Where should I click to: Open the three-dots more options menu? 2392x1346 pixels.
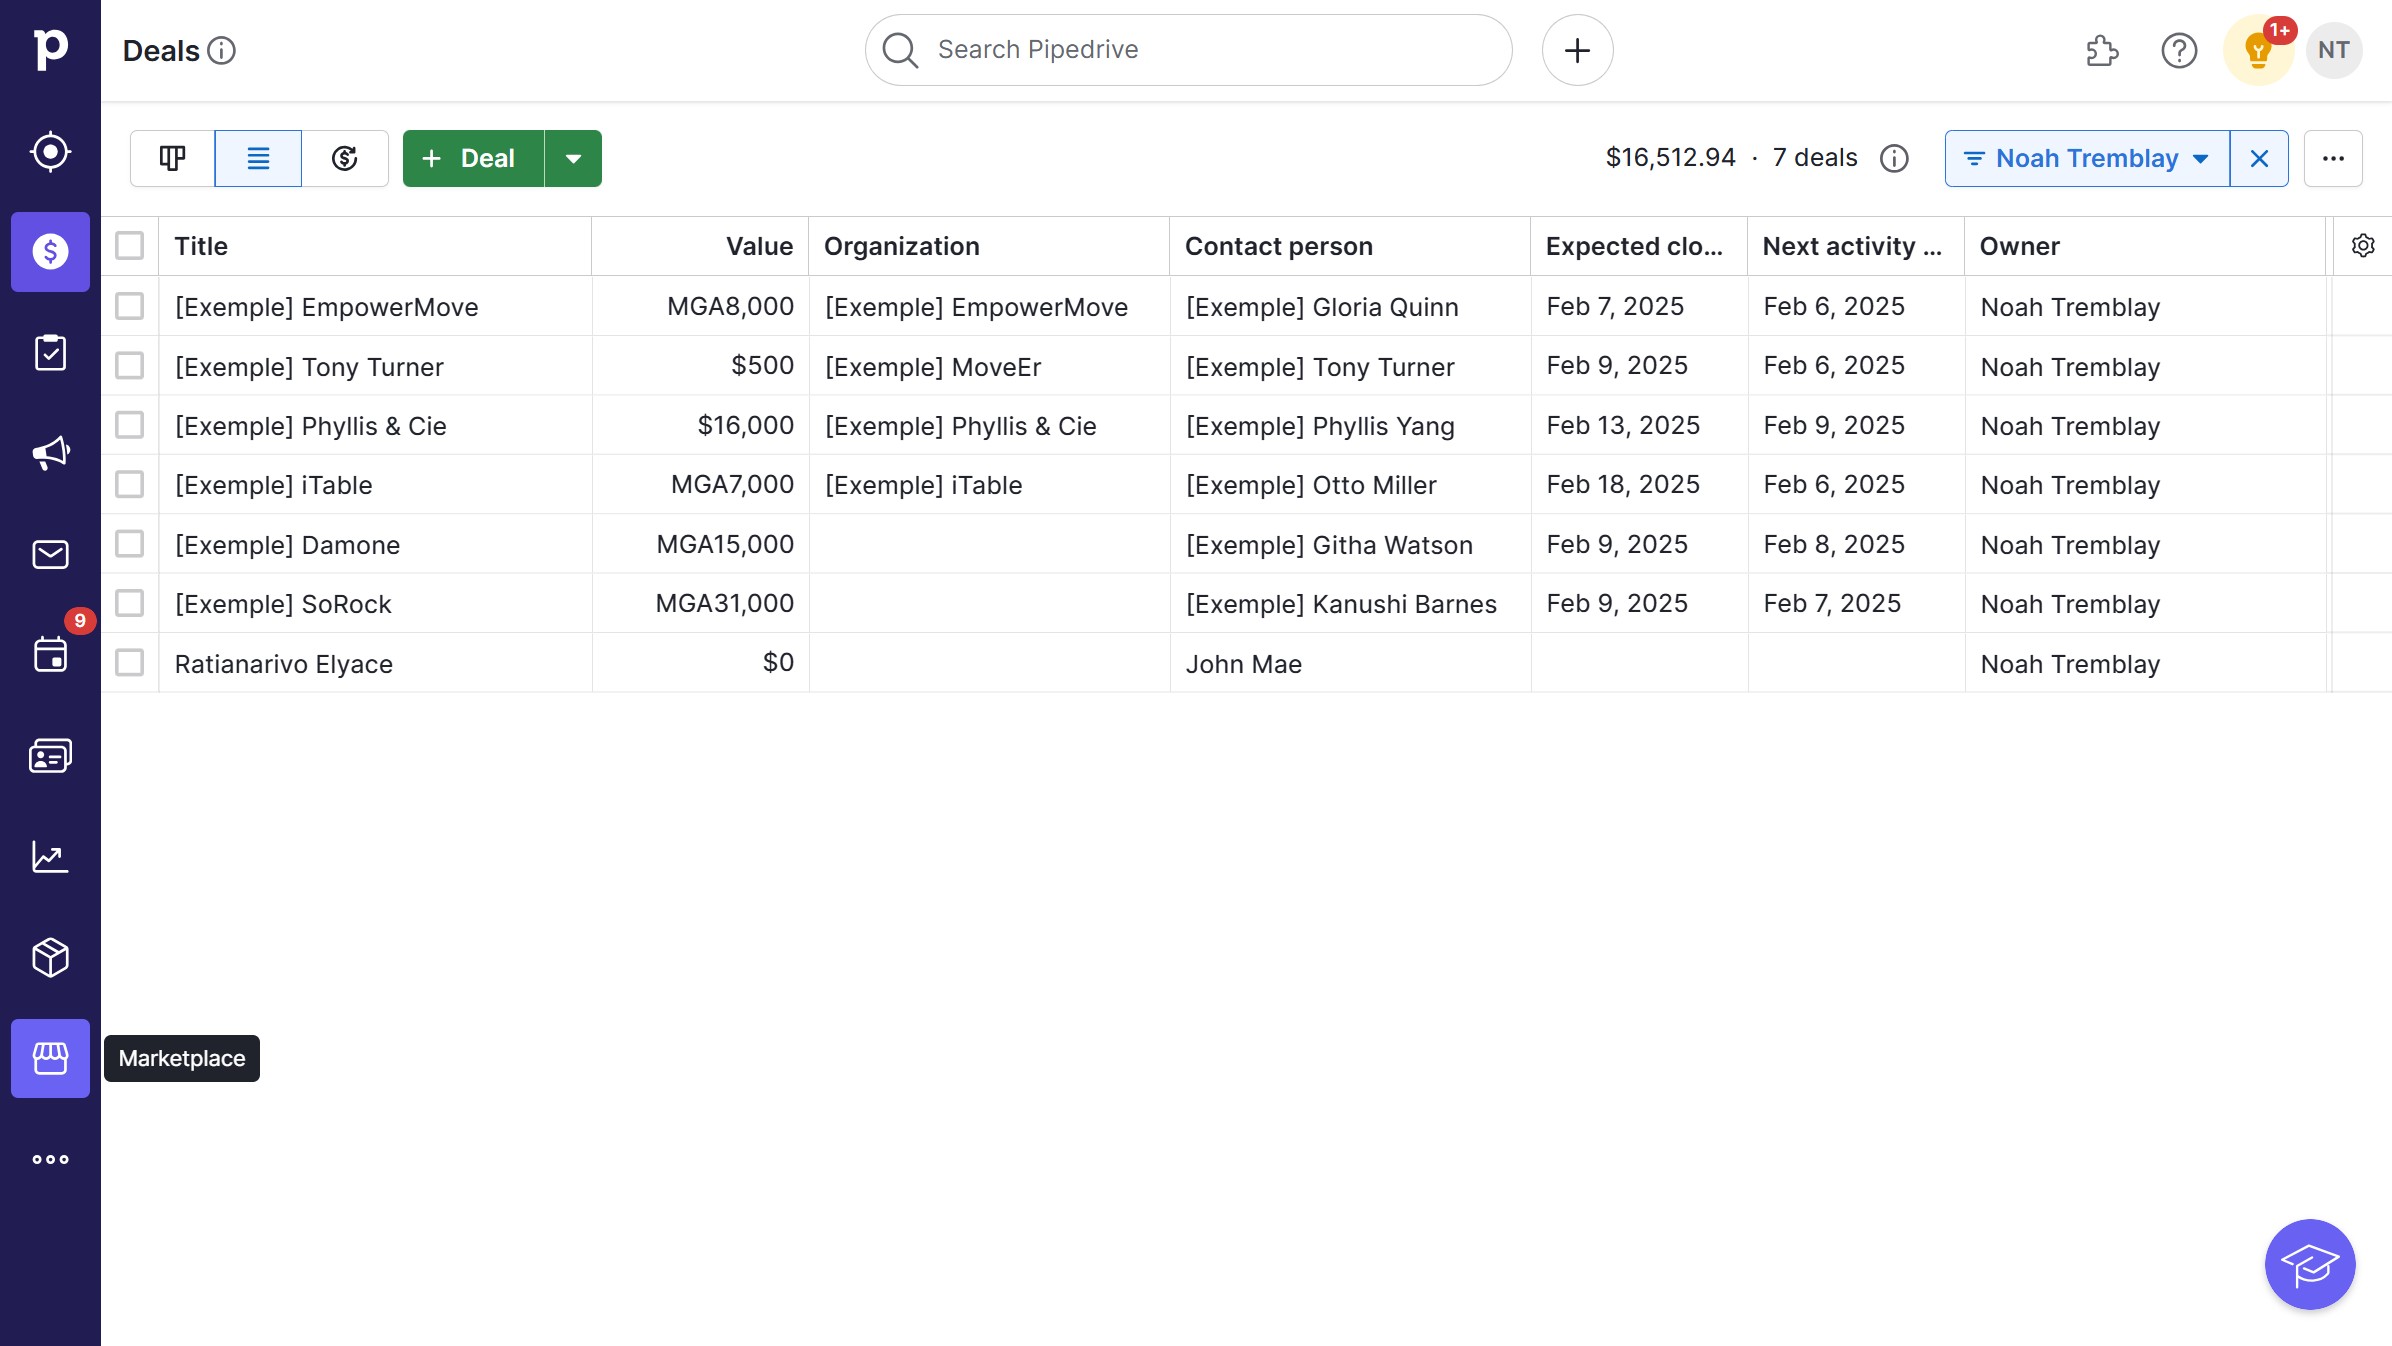(x=2332, y=158)
